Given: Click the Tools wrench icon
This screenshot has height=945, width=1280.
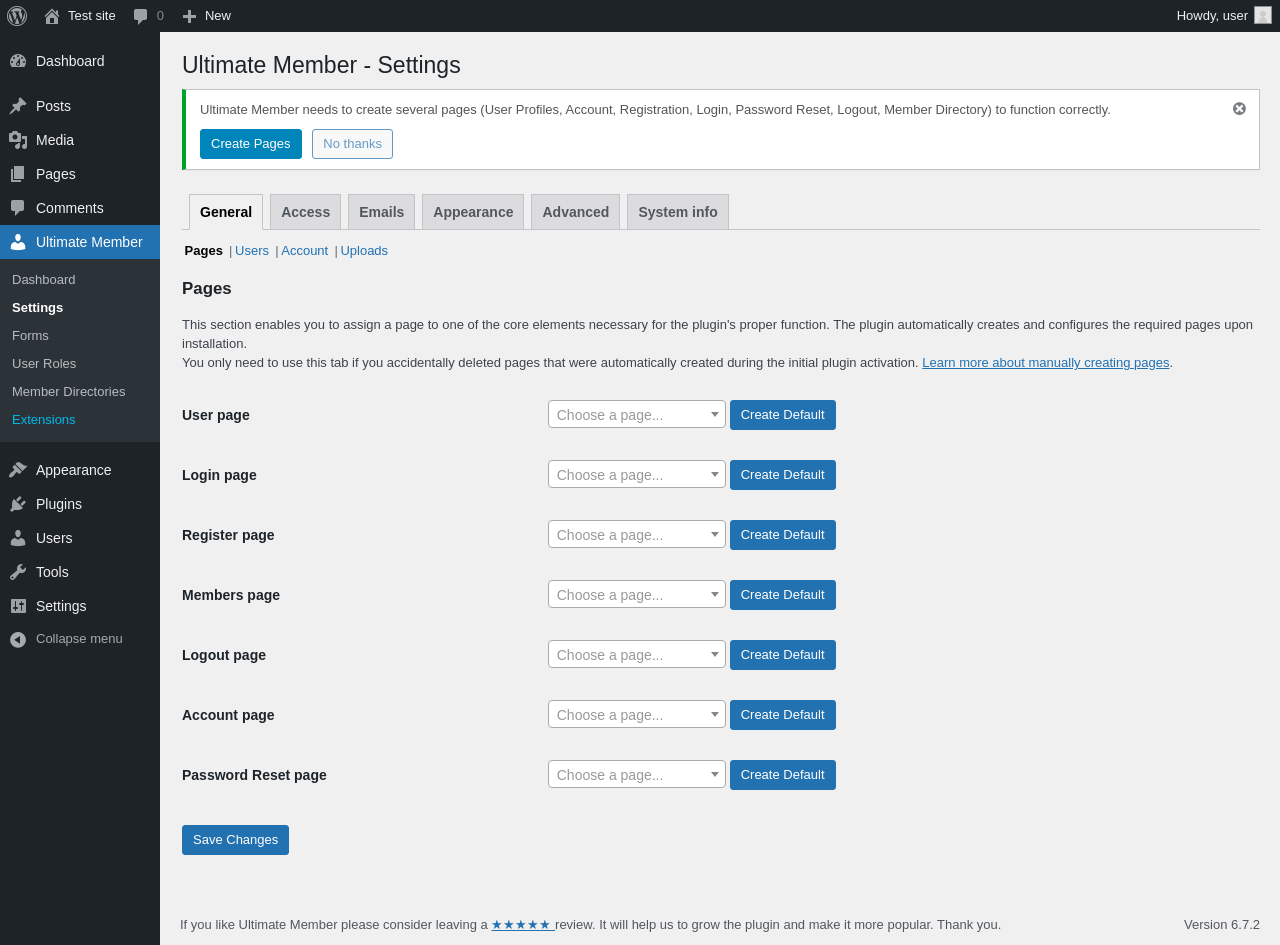Looking at the screenshot, I should (x=18, y=572).
